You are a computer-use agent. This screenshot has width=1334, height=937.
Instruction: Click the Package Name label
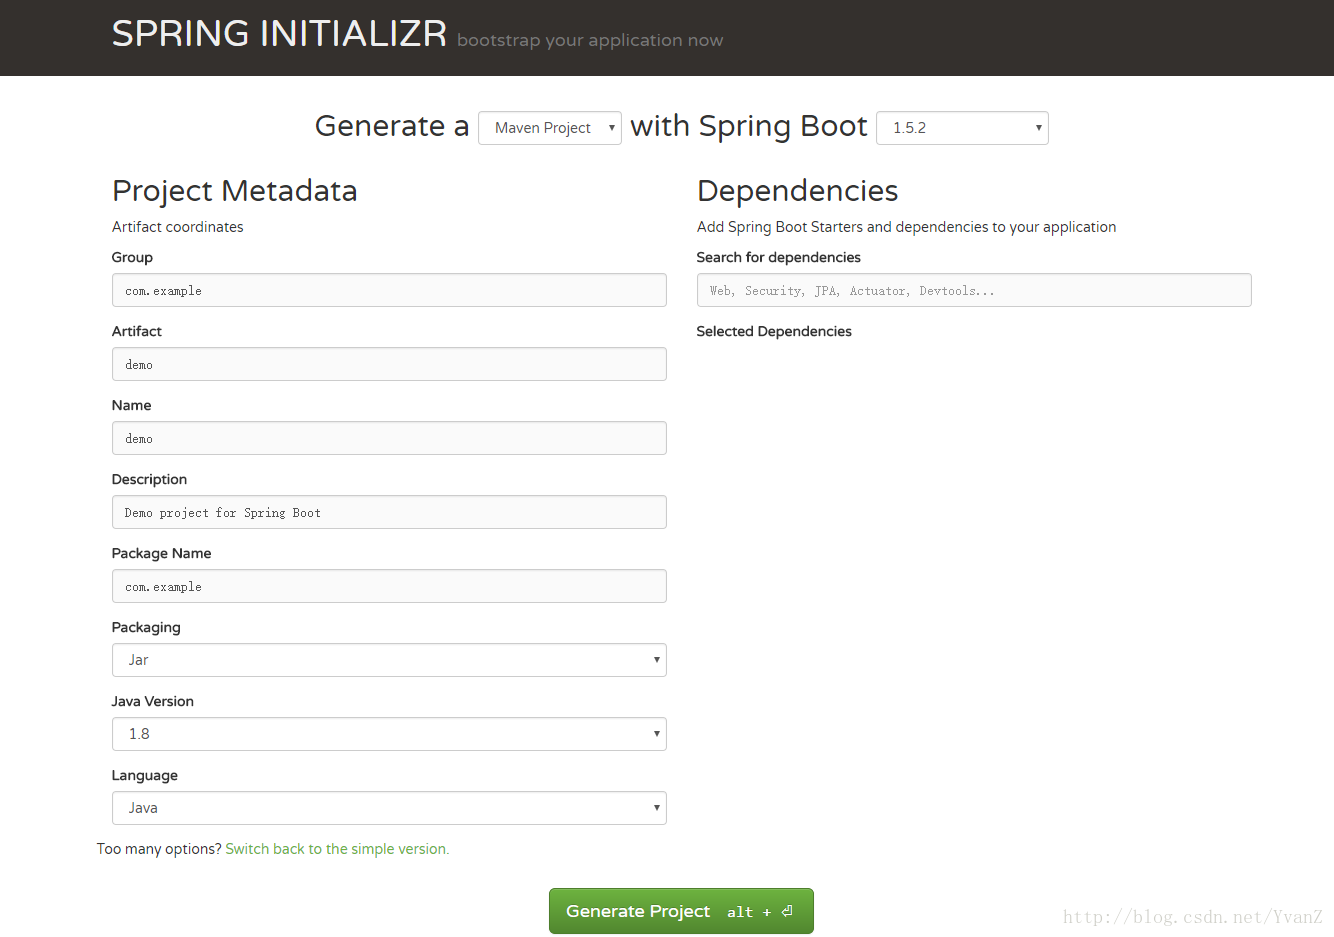tap(162, 553)
